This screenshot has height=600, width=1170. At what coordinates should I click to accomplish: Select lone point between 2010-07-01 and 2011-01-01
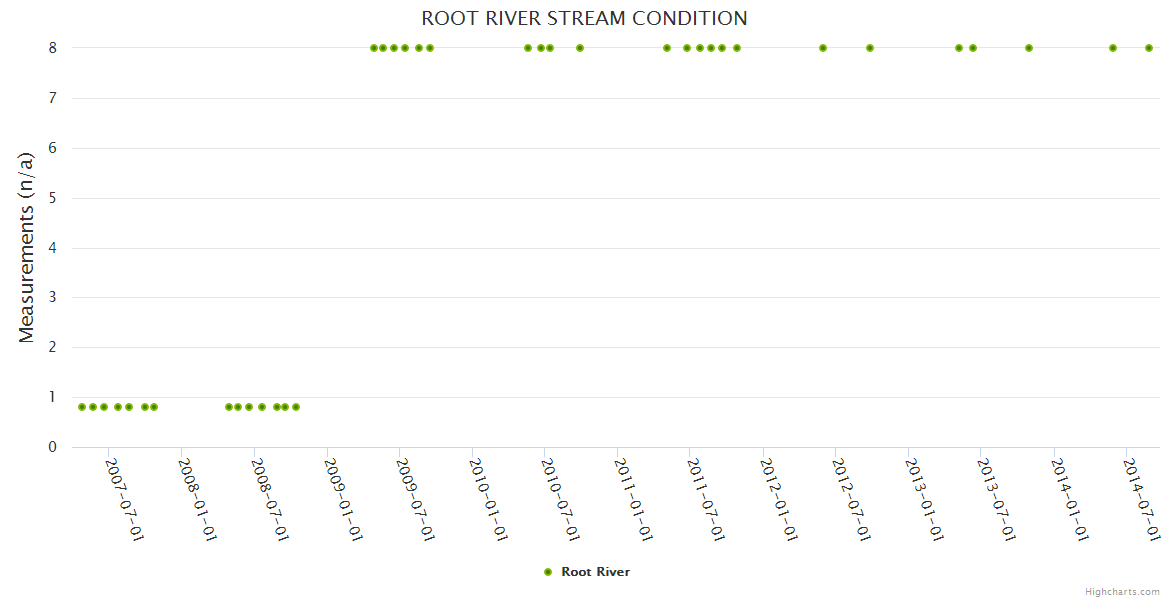pos(580,48)
